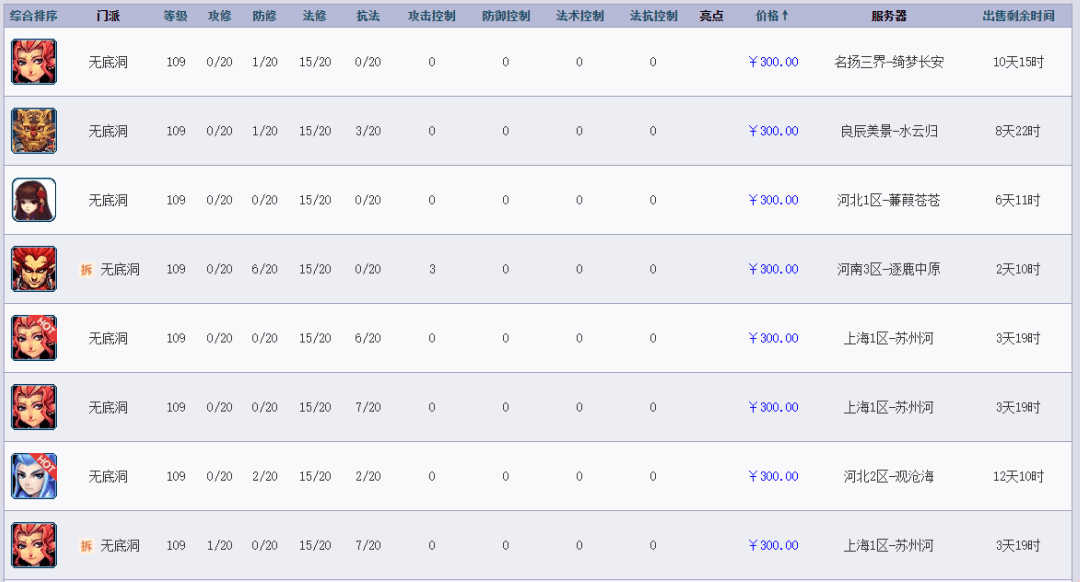Sort by 价格 column header

[771, 16]
